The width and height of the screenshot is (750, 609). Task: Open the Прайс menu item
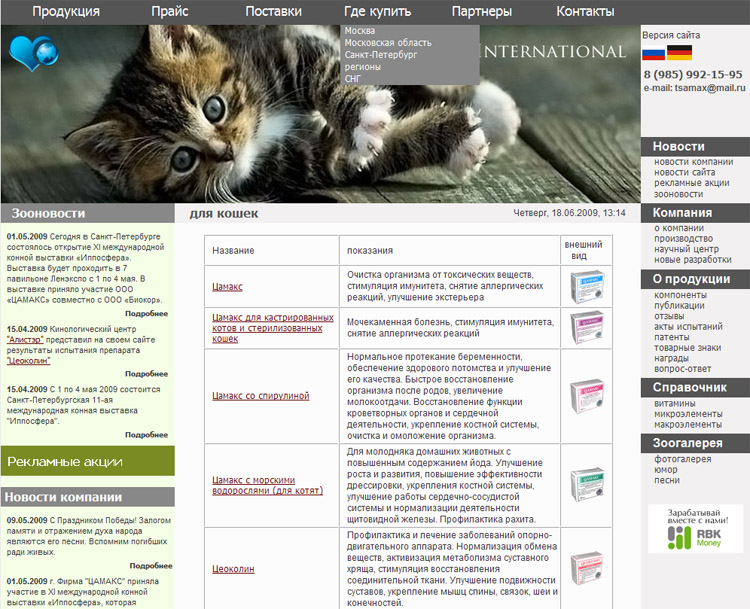[170, 11]
